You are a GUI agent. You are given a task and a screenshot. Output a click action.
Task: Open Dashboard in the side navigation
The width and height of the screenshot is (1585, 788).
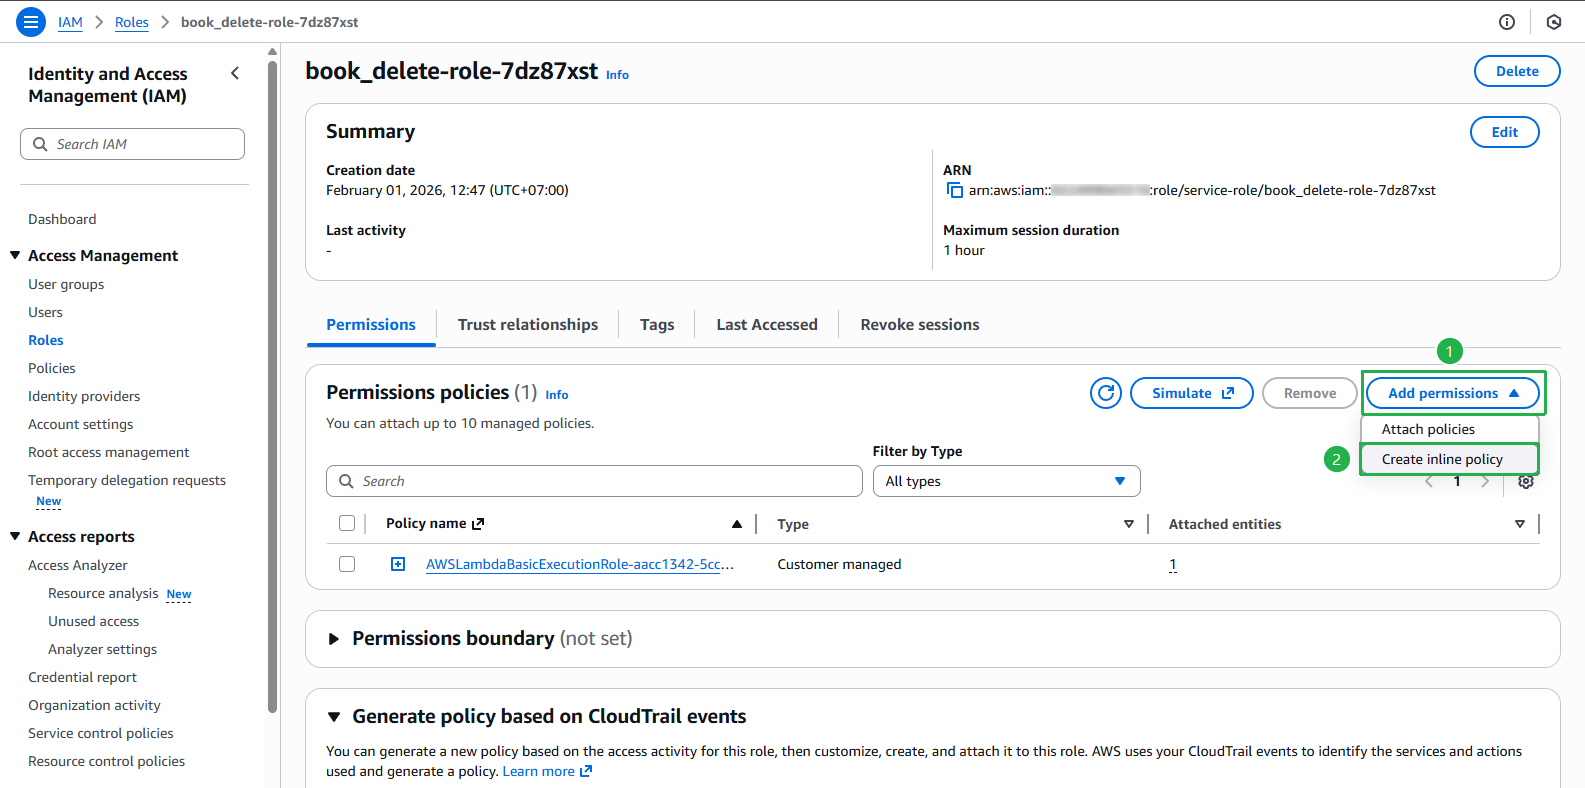[62, 219]
